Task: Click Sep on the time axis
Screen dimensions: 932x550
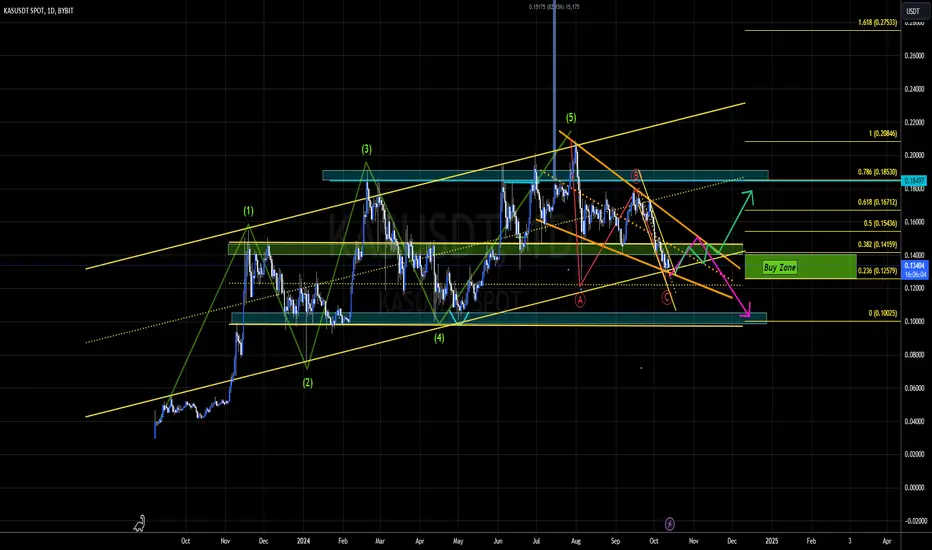Action: pos(615,541)
